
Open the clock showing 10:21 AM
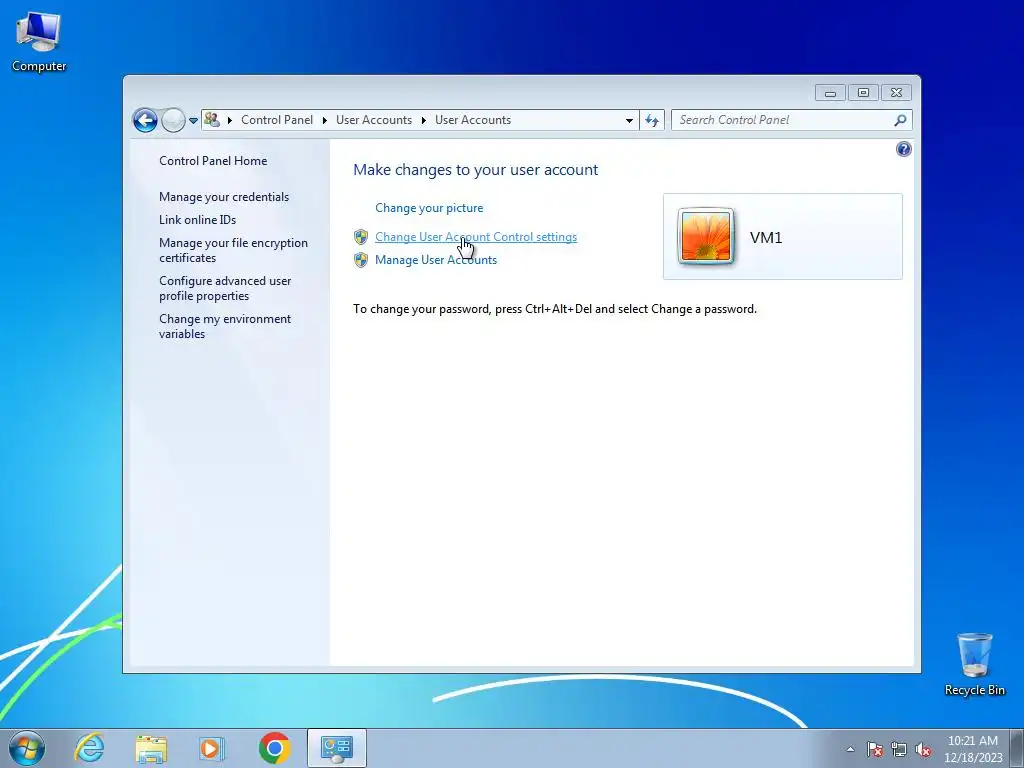(973, 749)
